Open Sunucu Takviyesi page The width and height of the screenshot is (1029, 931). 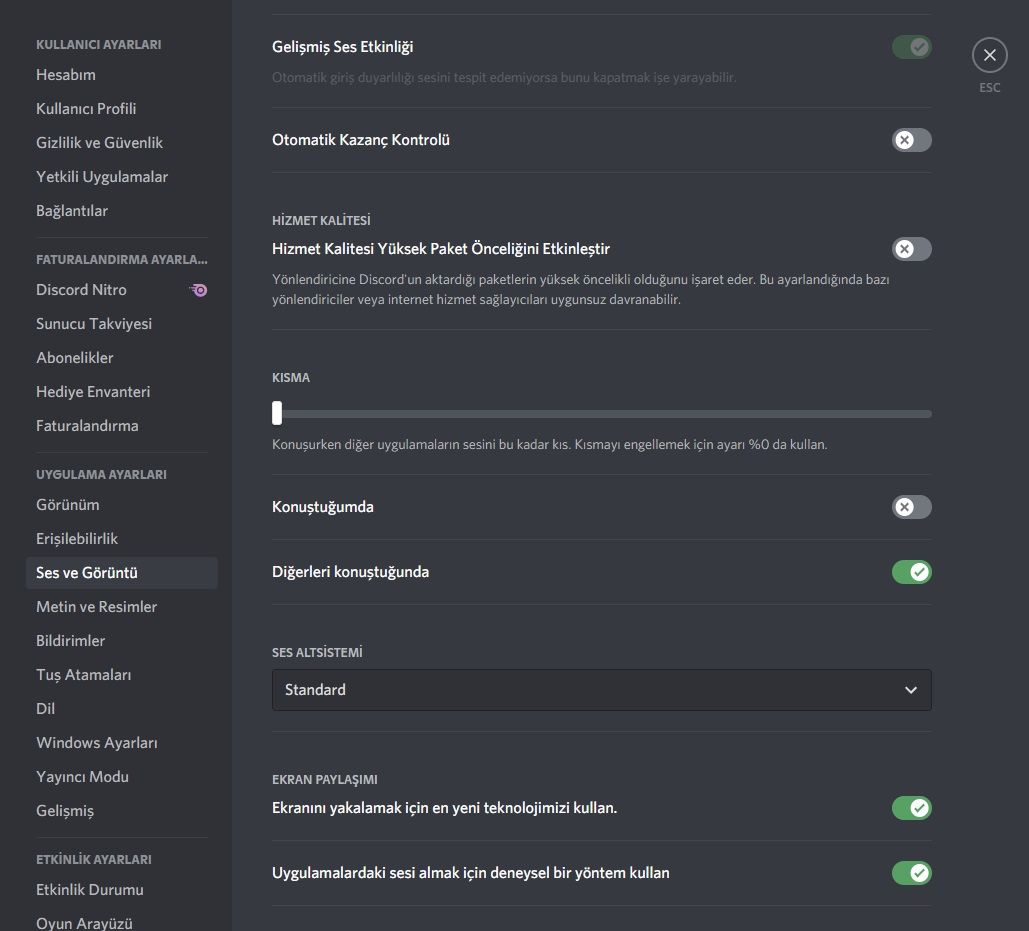click(94, 324)
